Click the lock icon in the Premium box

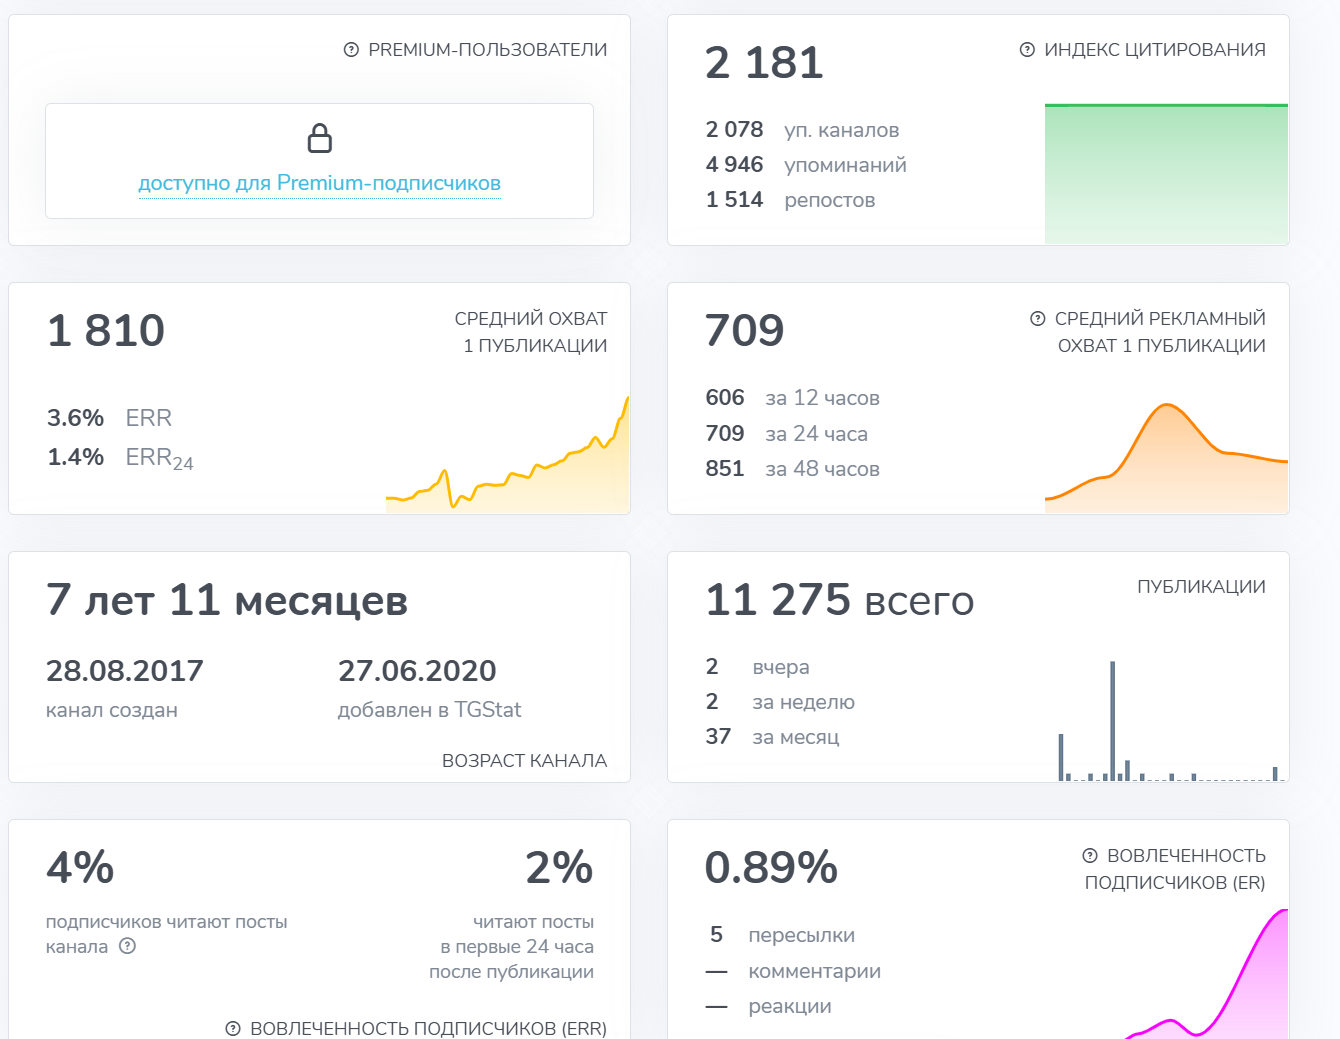320,138
